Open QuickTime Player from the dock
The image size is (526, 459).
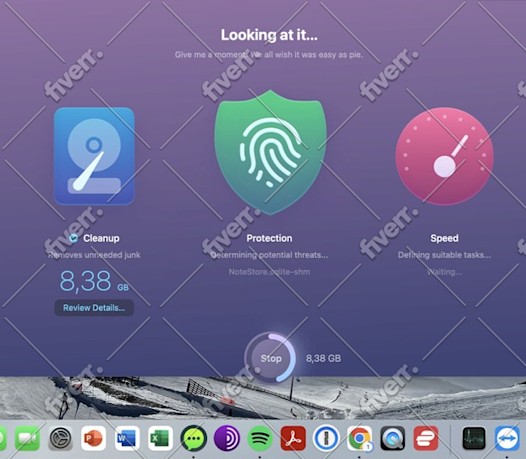[x=392, y=438]
